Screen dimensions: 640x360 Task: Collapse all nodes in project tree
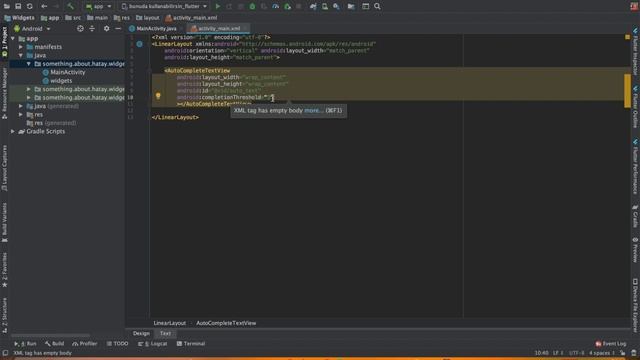click(x=92, y=29)
